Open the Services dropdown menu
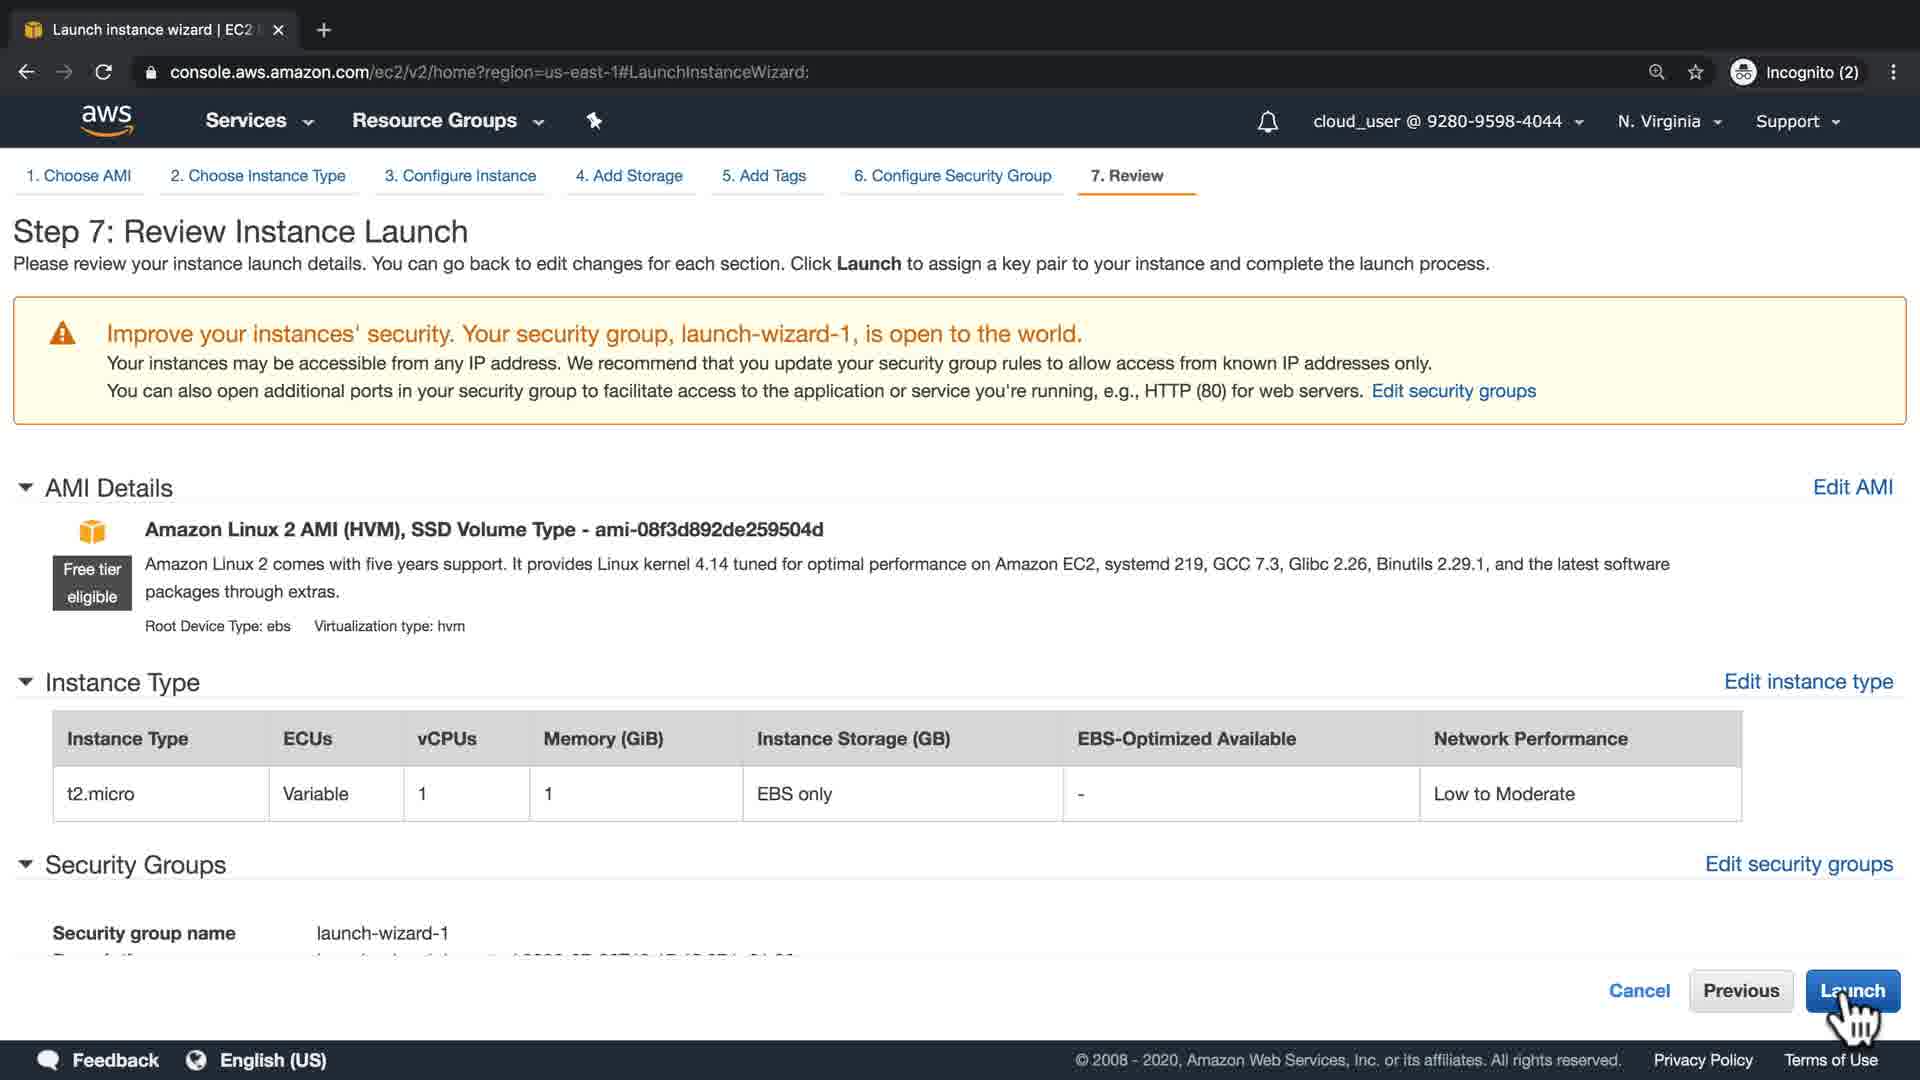This screenshot has width=1920, height=1080. coord(259,121)
